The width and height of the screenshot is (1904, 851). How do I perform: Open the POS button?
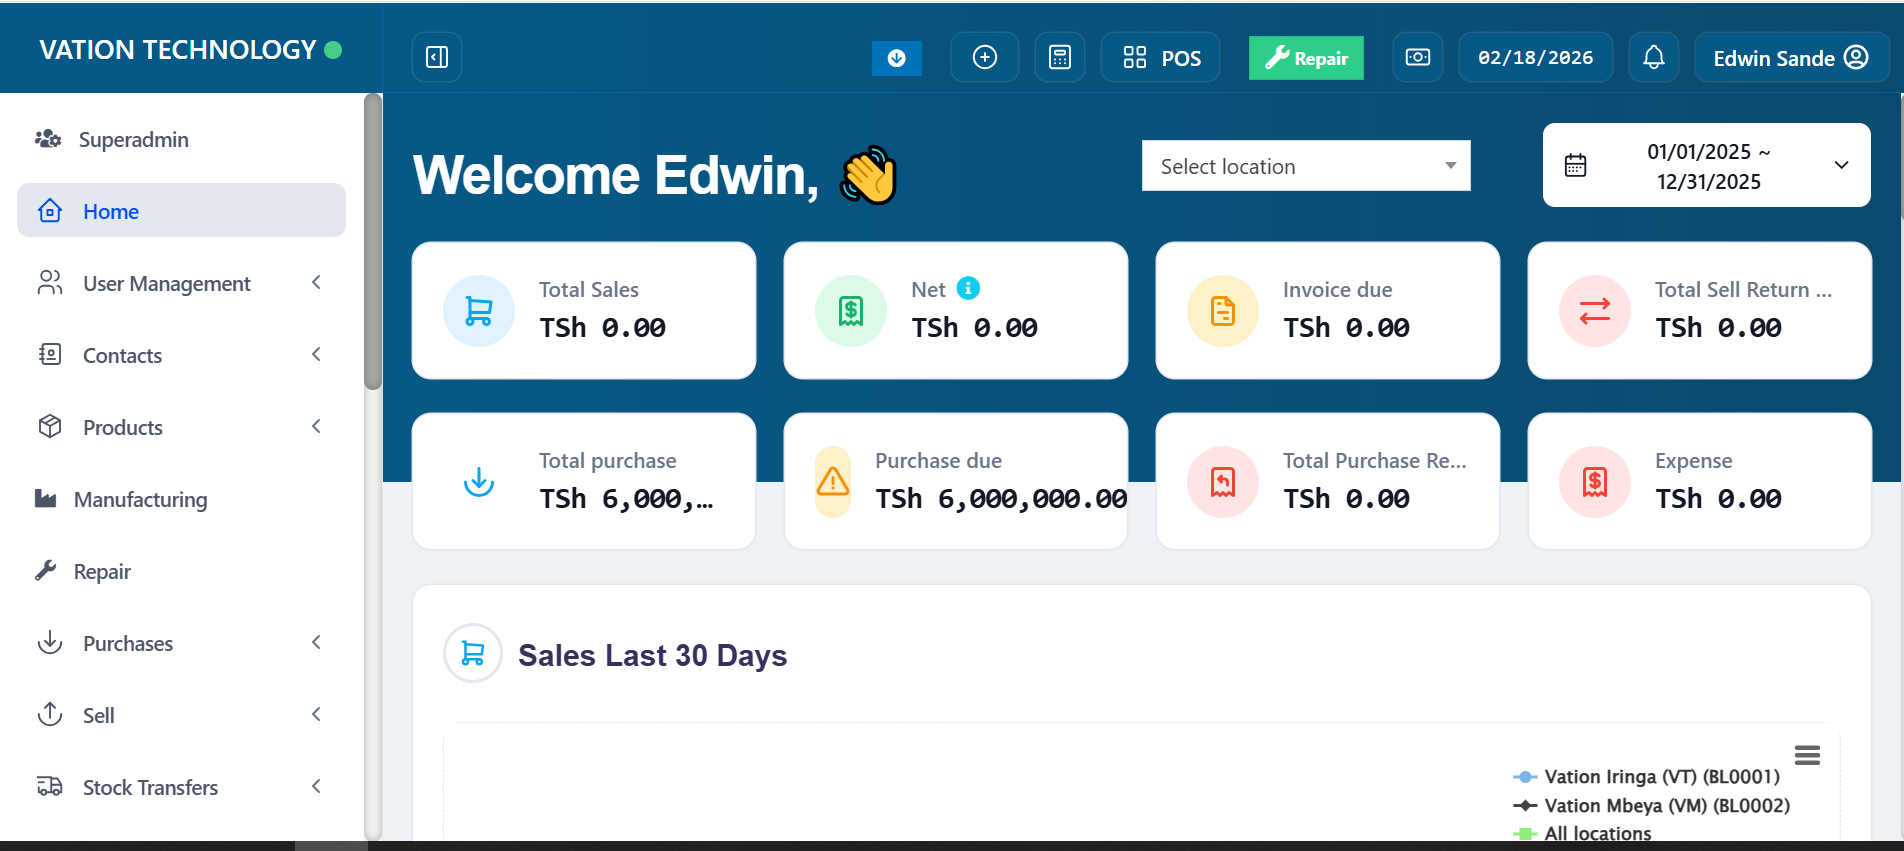coord(1160,58)
